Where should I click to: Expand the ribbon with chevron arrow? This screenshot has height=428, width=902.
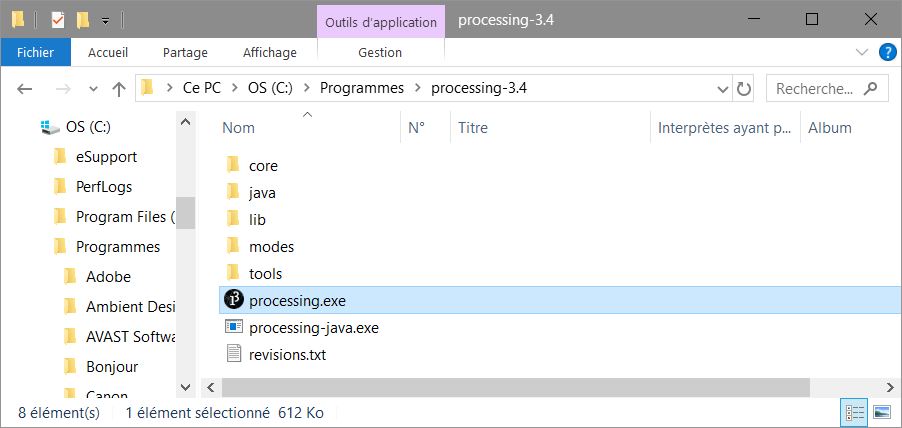click(x=862, y=52)
